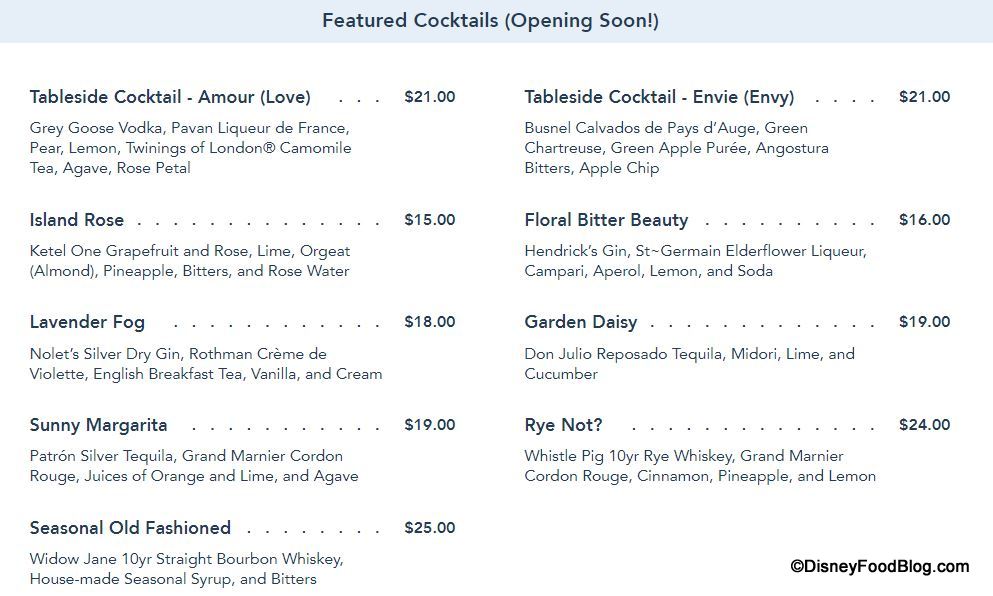
Task: Open the Floral Bitter Beauty item
Action: (606, 220)
